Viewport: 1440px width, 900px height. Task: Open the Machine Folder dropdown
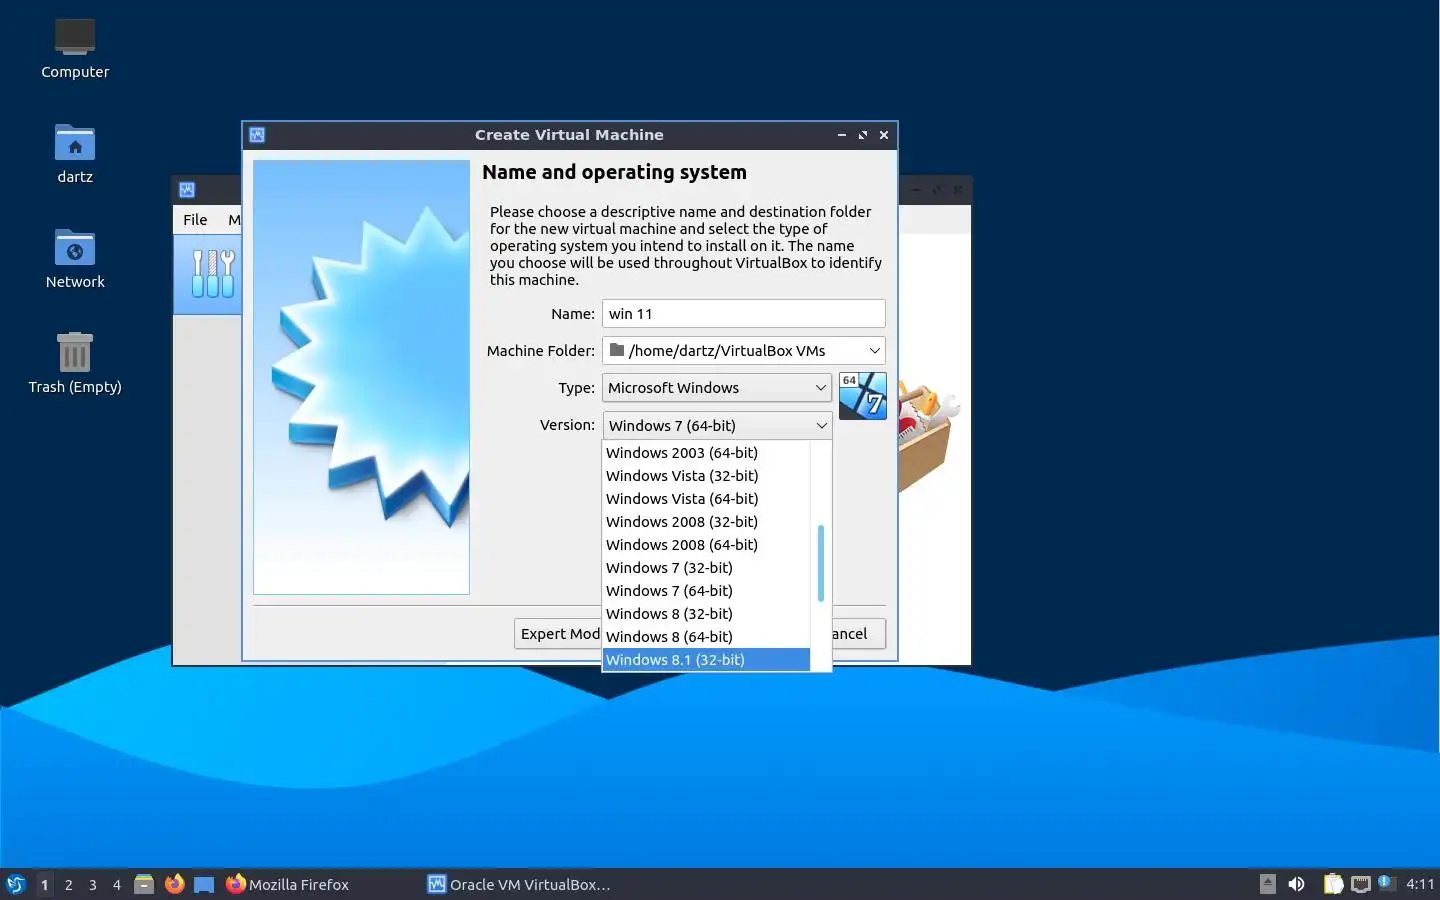click(744, 351)
